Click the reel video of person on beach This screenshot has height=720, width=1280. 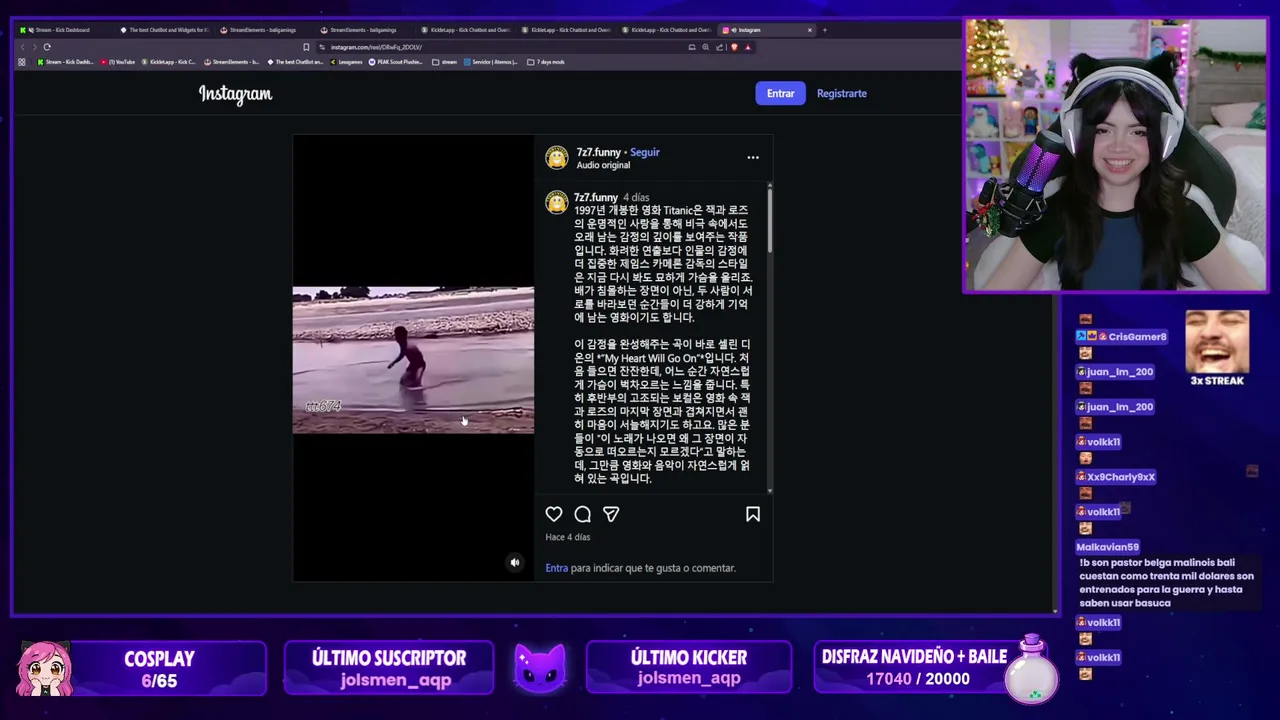click(413, 360)
